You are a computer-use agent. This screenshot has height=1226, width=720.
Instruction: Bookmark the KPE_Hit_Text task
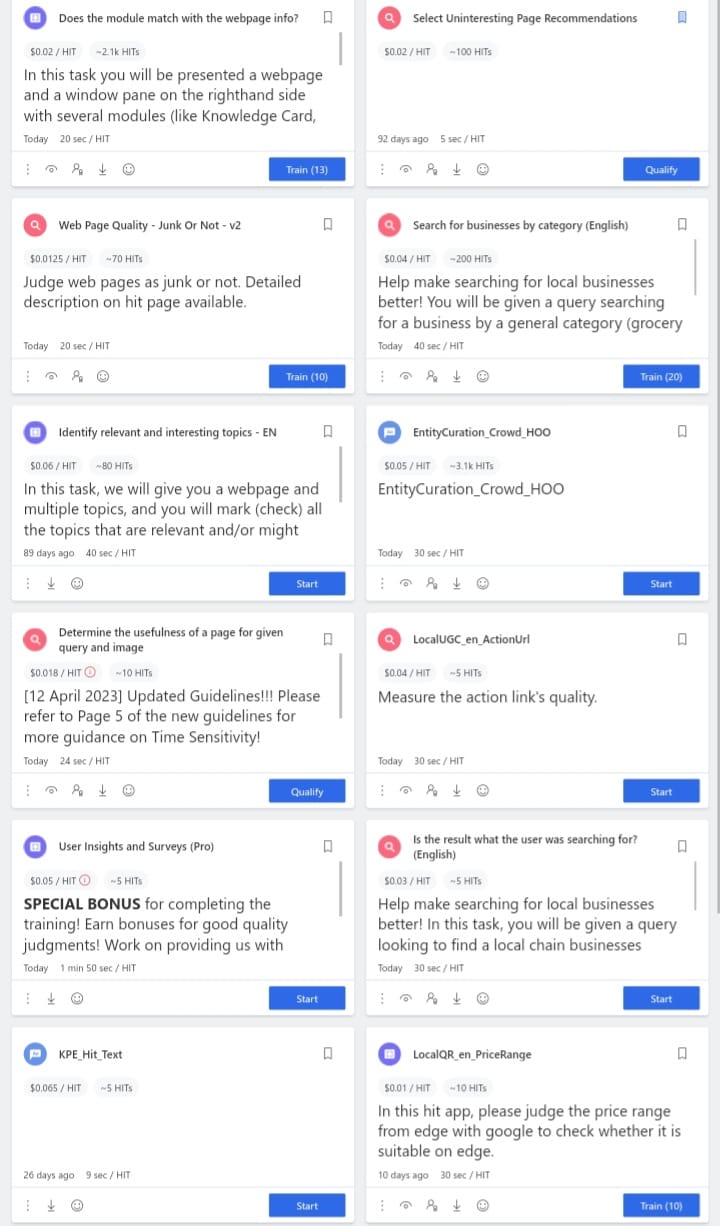327,1054
